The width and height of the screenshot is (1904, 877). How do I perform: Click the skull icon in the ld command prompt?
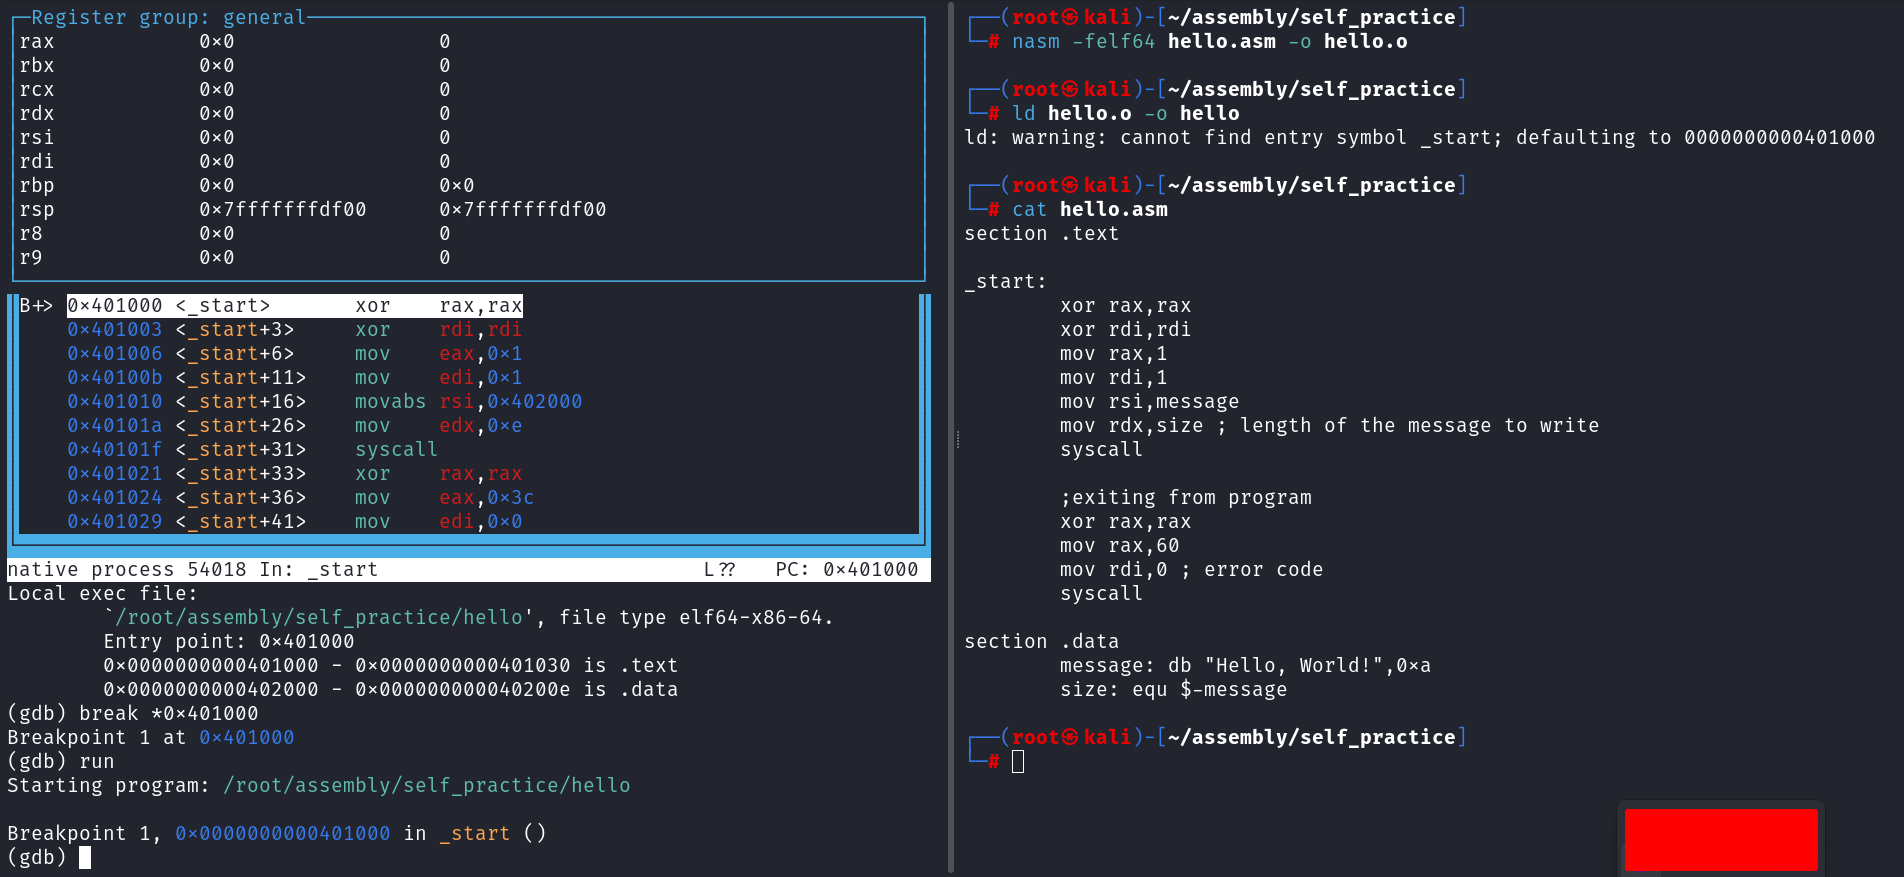[1069, 89]
